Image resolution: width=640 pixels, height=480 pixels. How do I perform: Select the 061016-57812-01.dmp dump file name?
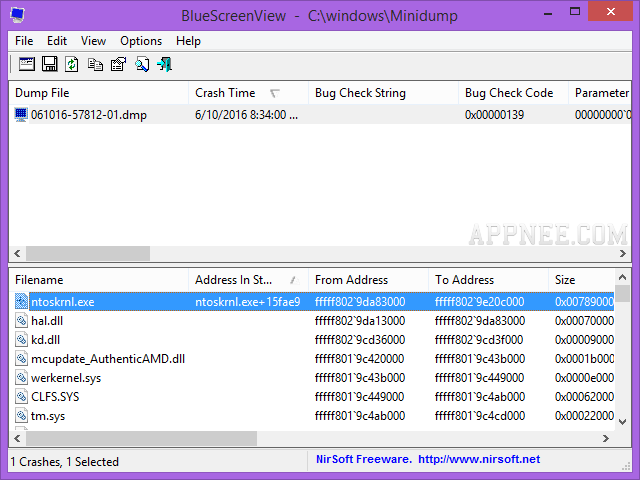[x=89, y=115]
